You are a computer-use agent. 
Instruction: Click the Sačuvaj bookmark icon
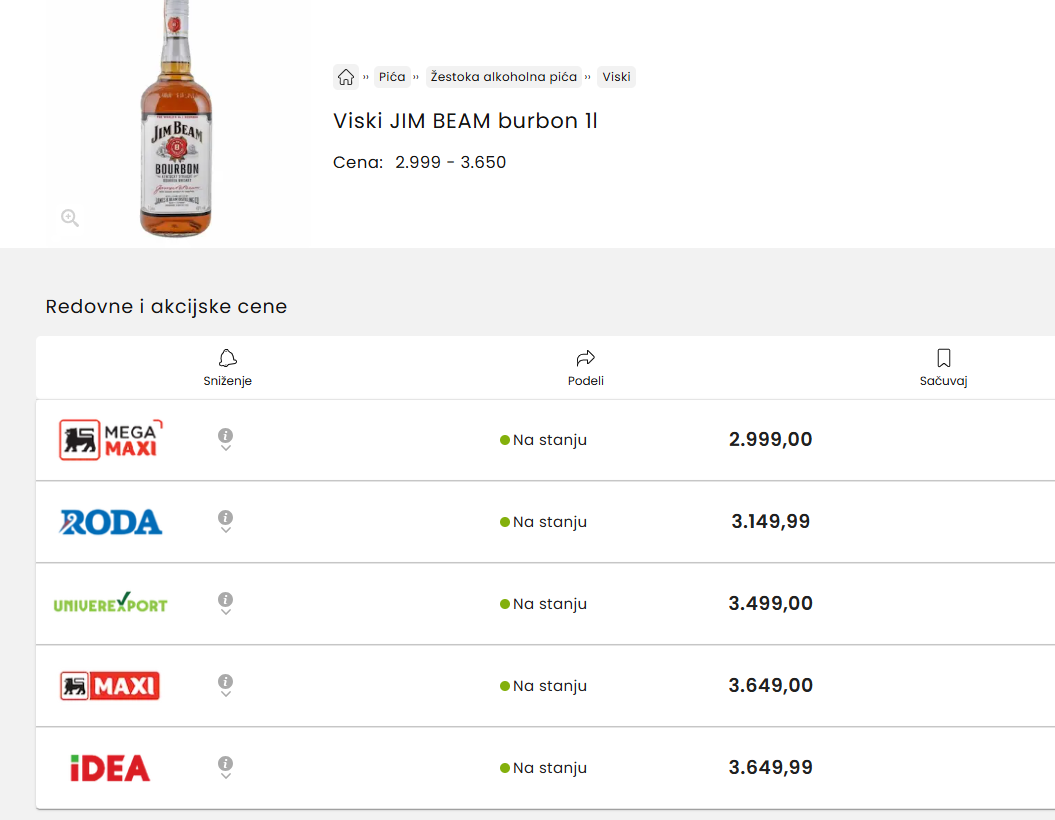click(x=943, y=358)
